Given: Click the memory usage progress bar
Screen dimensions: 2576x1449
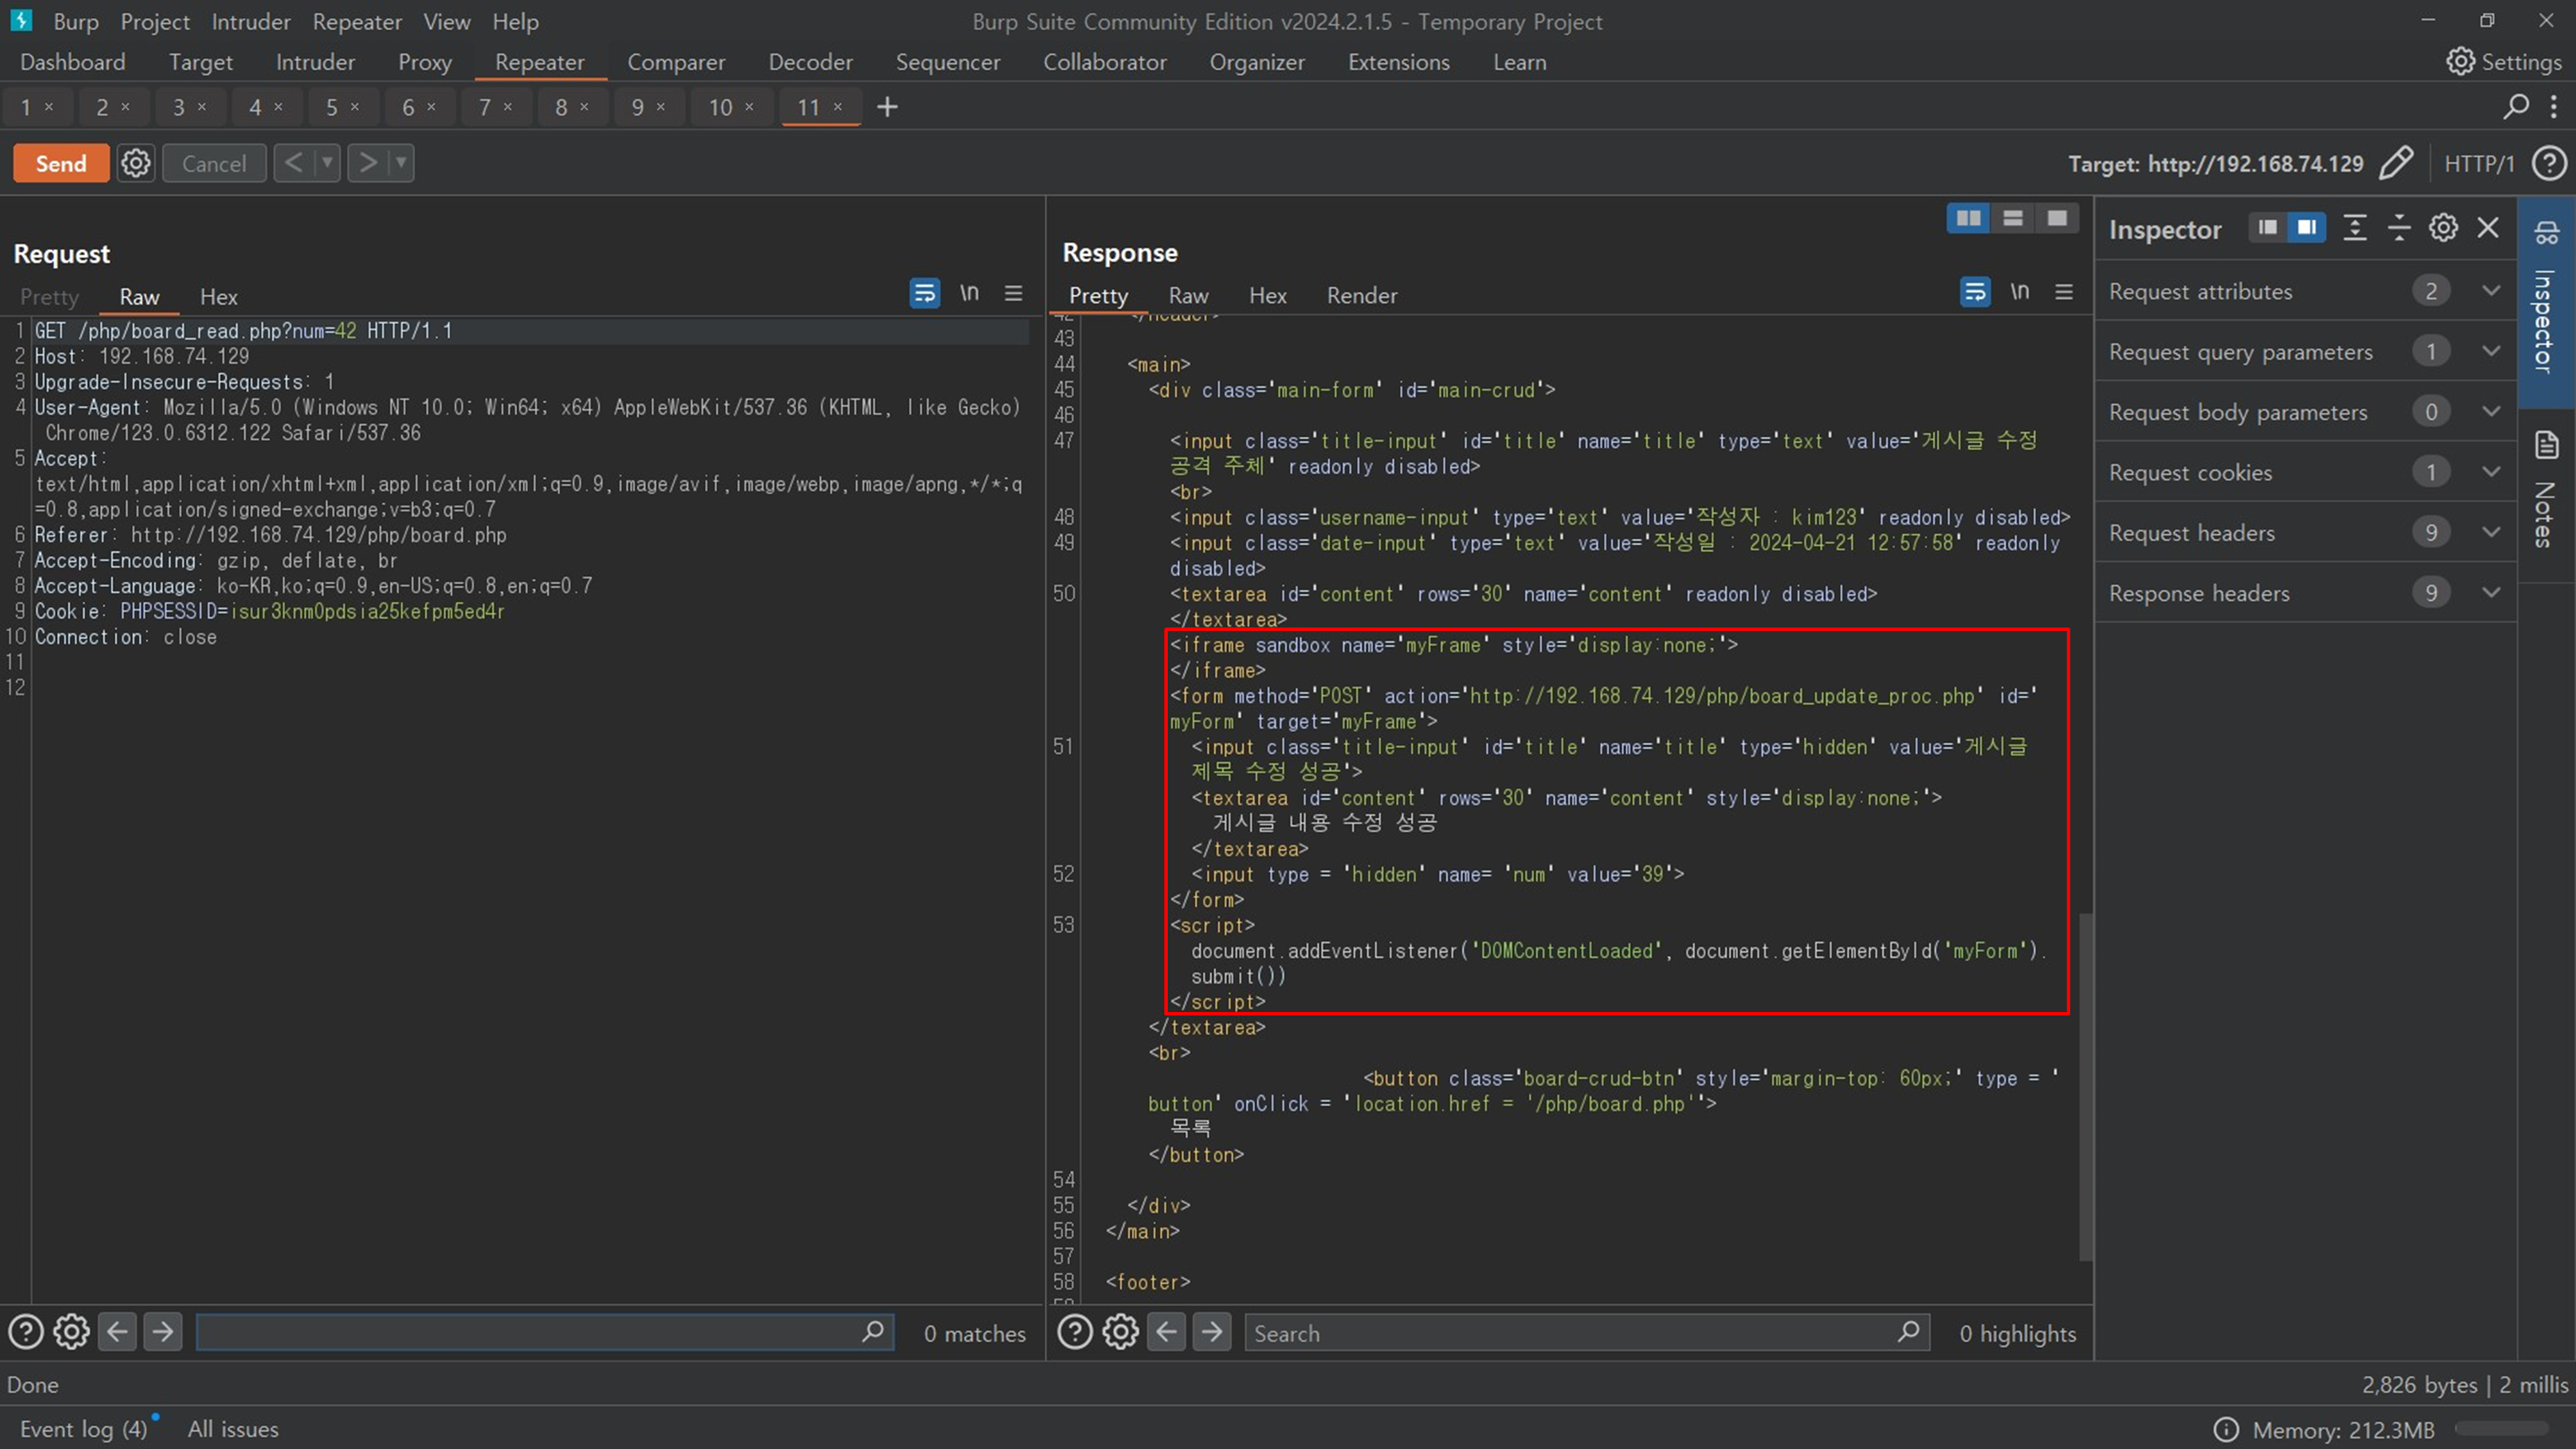Looking at the screenshot, I should [2502, 1428].
